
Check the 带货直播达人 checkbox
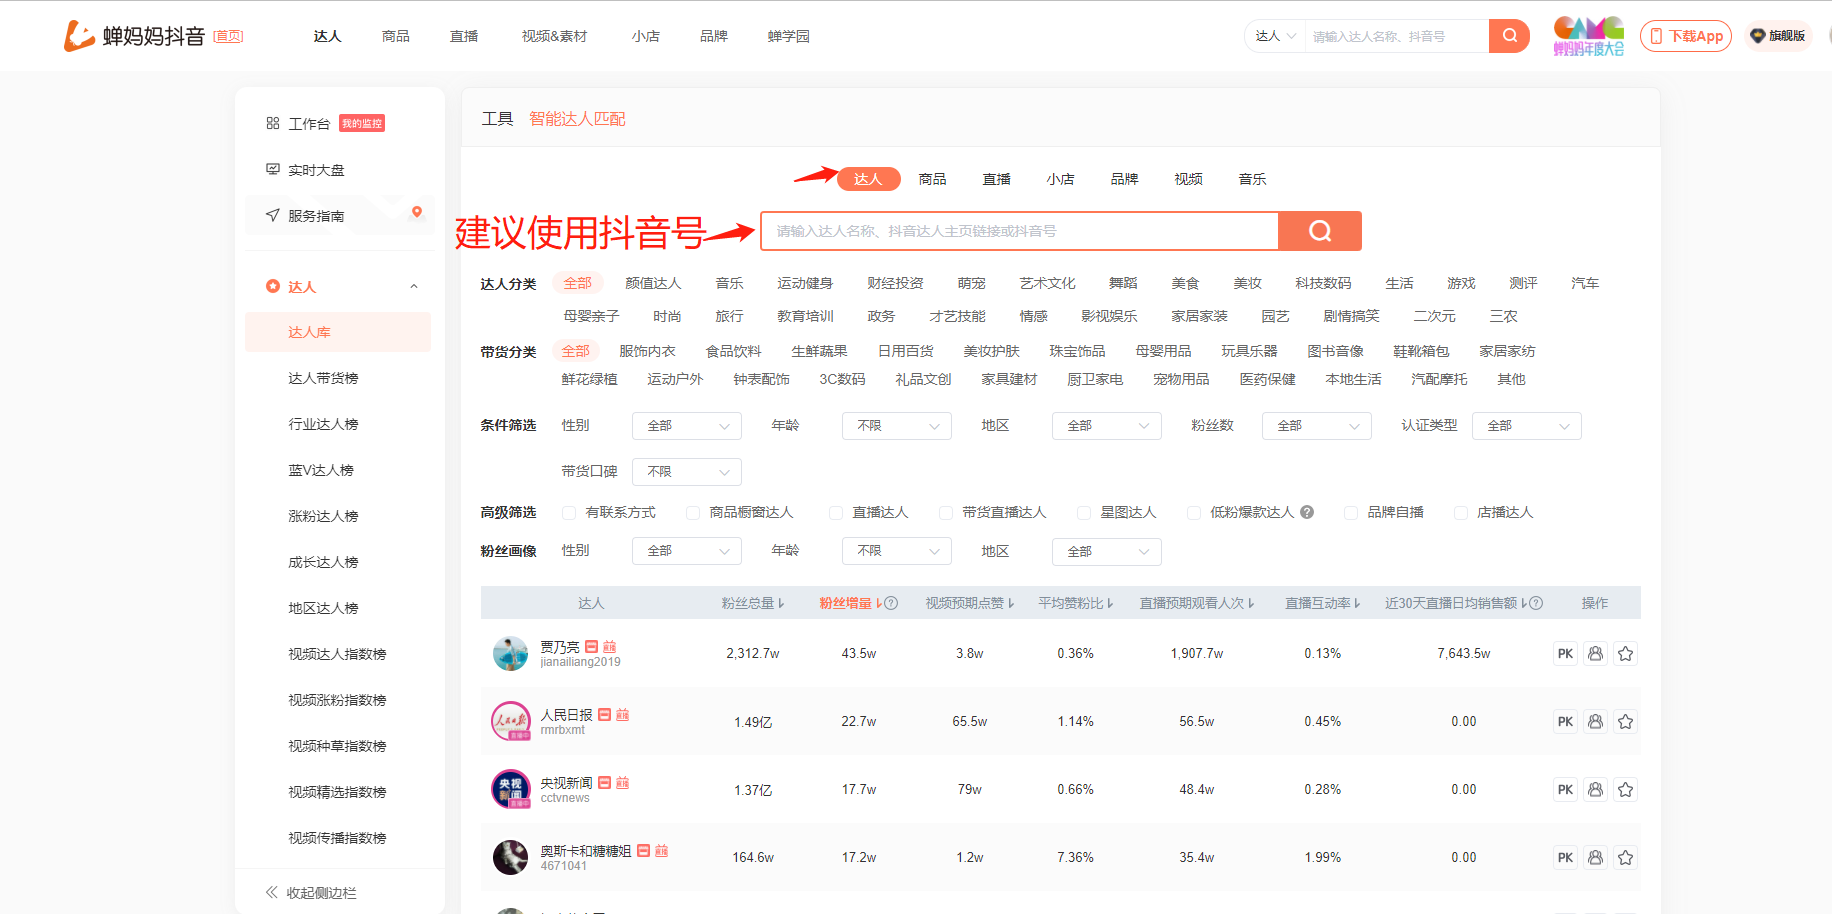point(945,512)
